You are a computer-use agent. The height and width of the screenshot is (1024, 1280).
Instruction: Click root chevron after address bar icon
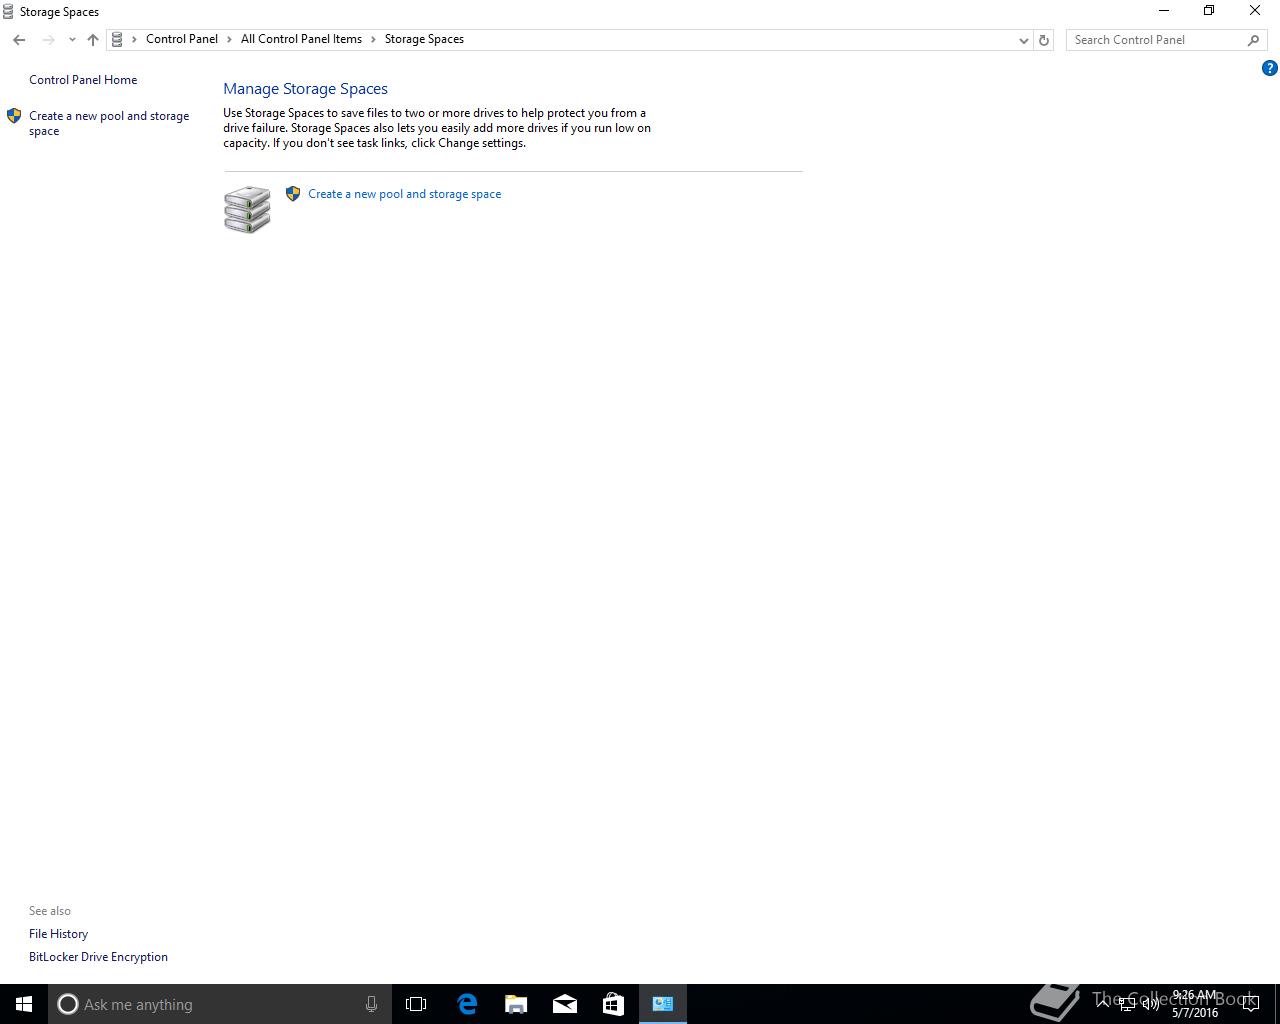[134, 39]
